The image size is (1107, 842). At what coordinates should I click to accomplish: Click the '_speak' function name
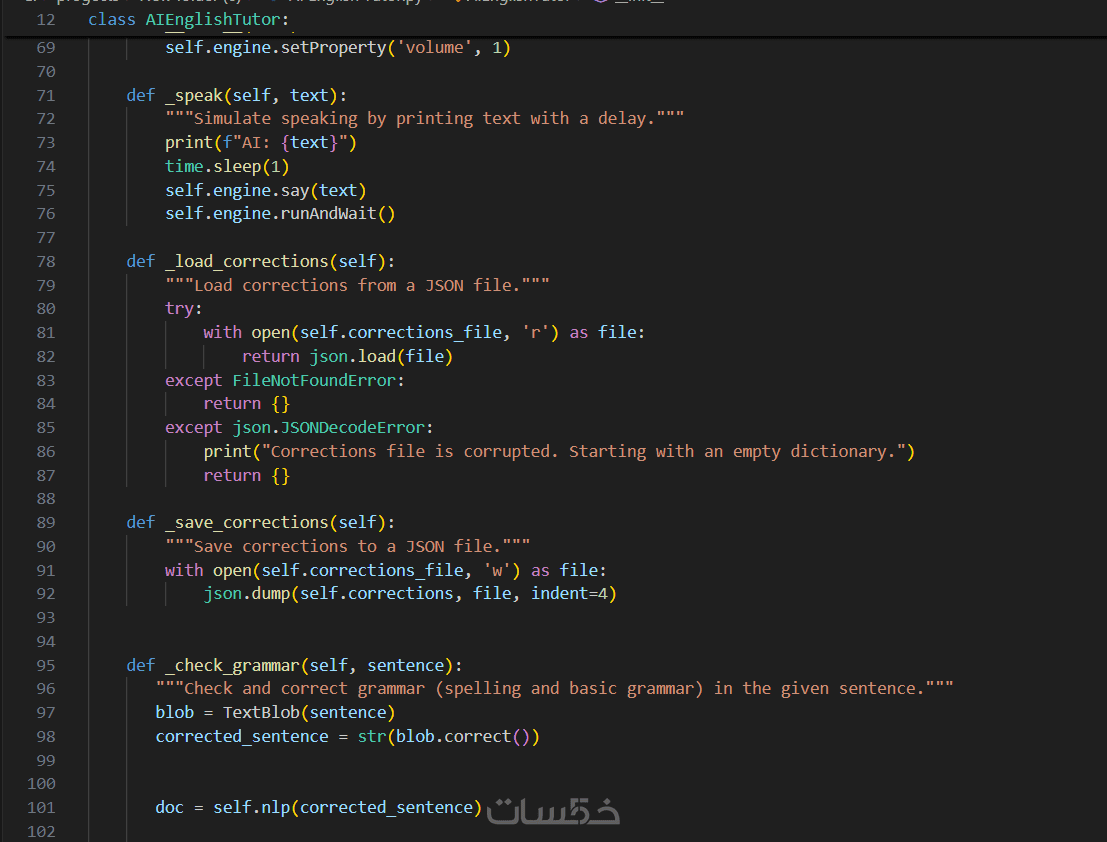[x=194, y=95]
